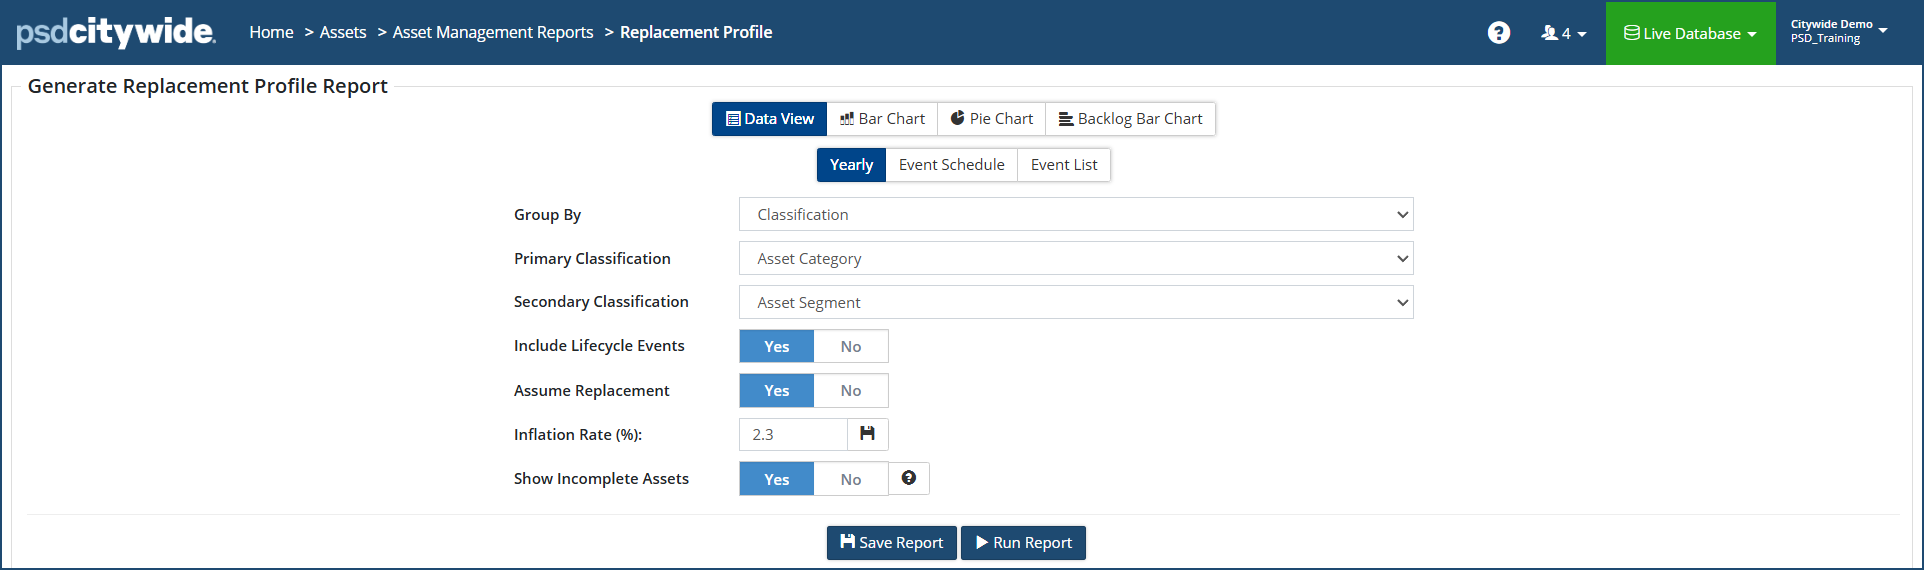Open the help question mark icon in header
This screenshot has width=1924, height=570.
(x=1498, y=33)
